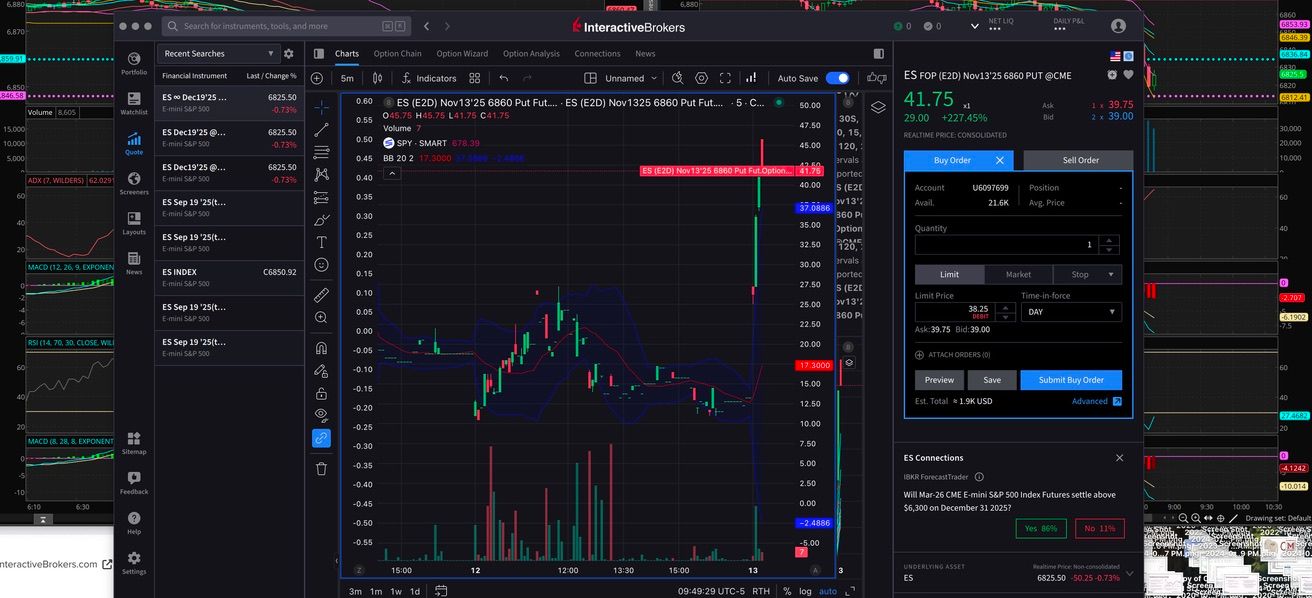1312x598 pixels.
Task: Open Screeners in the left sidebar
Action: pos(134,183)
